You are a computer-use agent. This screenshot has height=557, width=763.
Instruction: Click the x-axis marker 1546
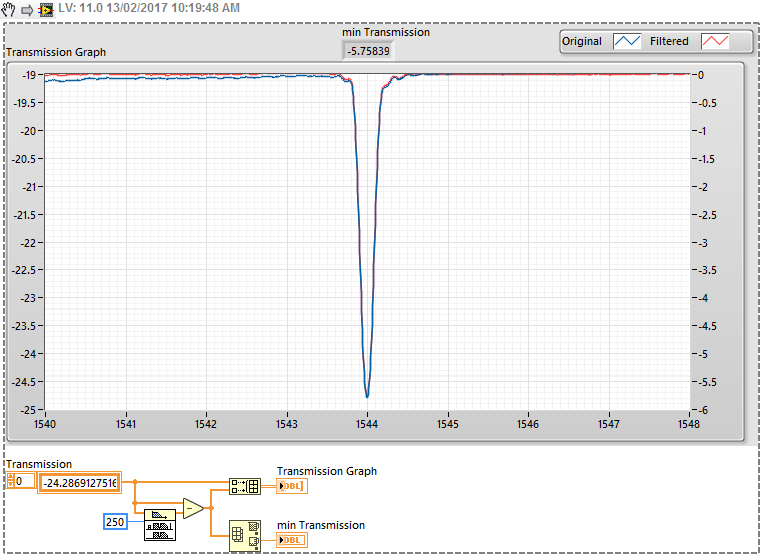coord(528,424)
